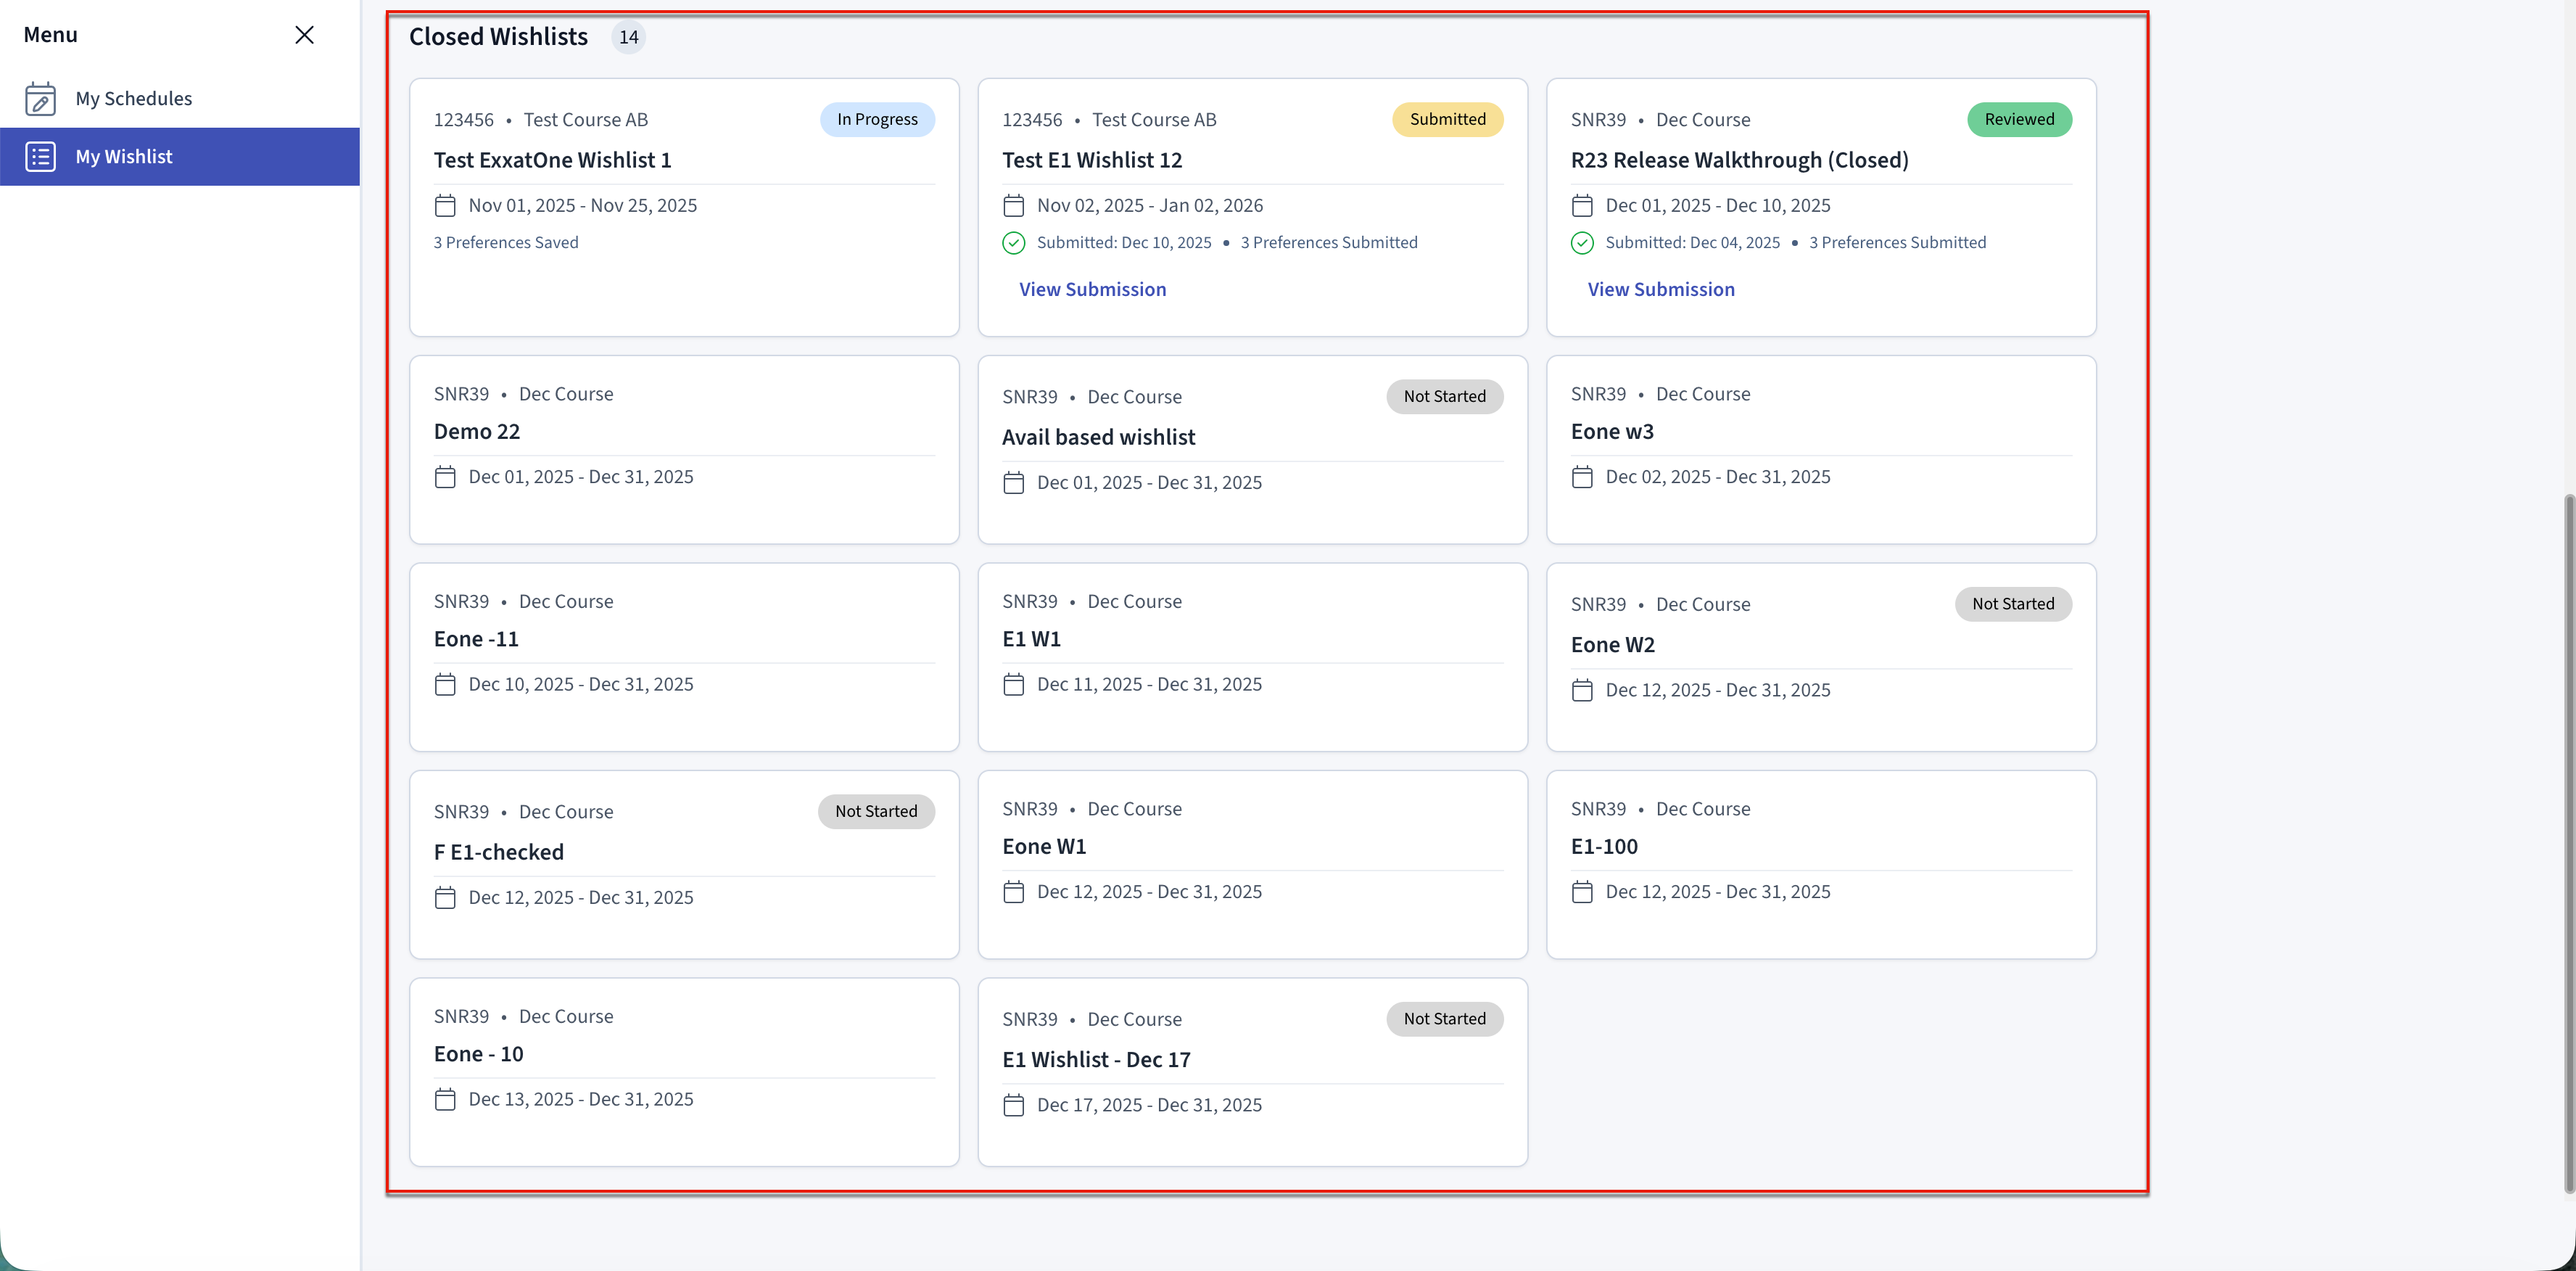
Task: Click green check icon on Test E1 Wishlist 12
Action: [1013, 243]
